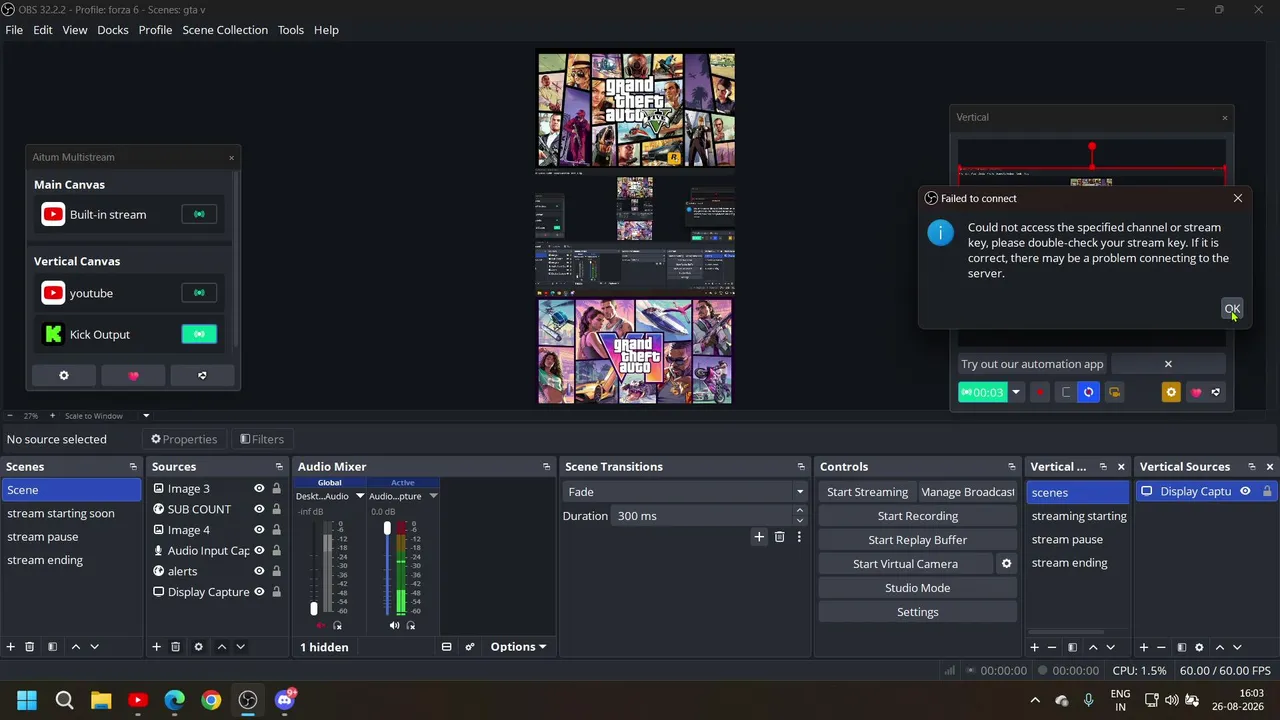The height and width of the screenshot is (720, 1280).
Task: Stop the Kick Output stream toggle
Action: pyautogui.click(x=199, y=334)
